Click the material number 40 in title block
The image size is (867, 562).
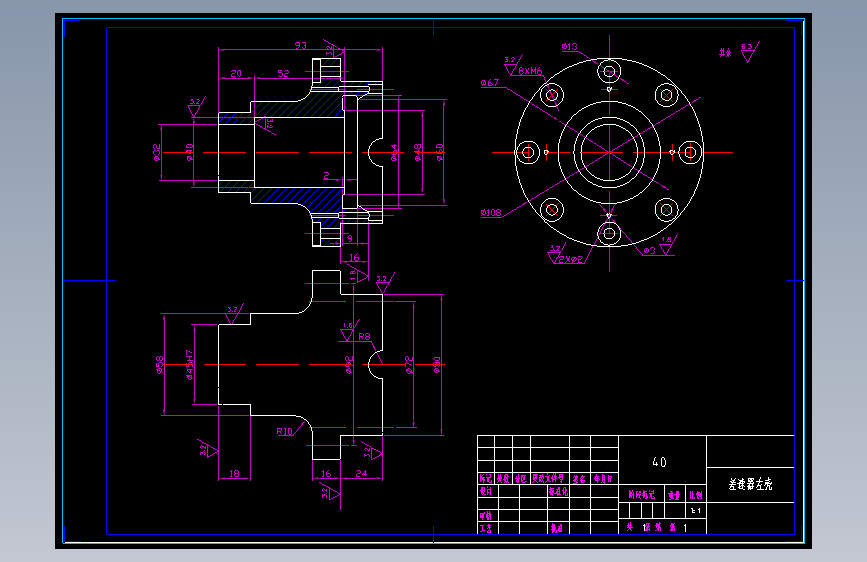tap(659, 462)
